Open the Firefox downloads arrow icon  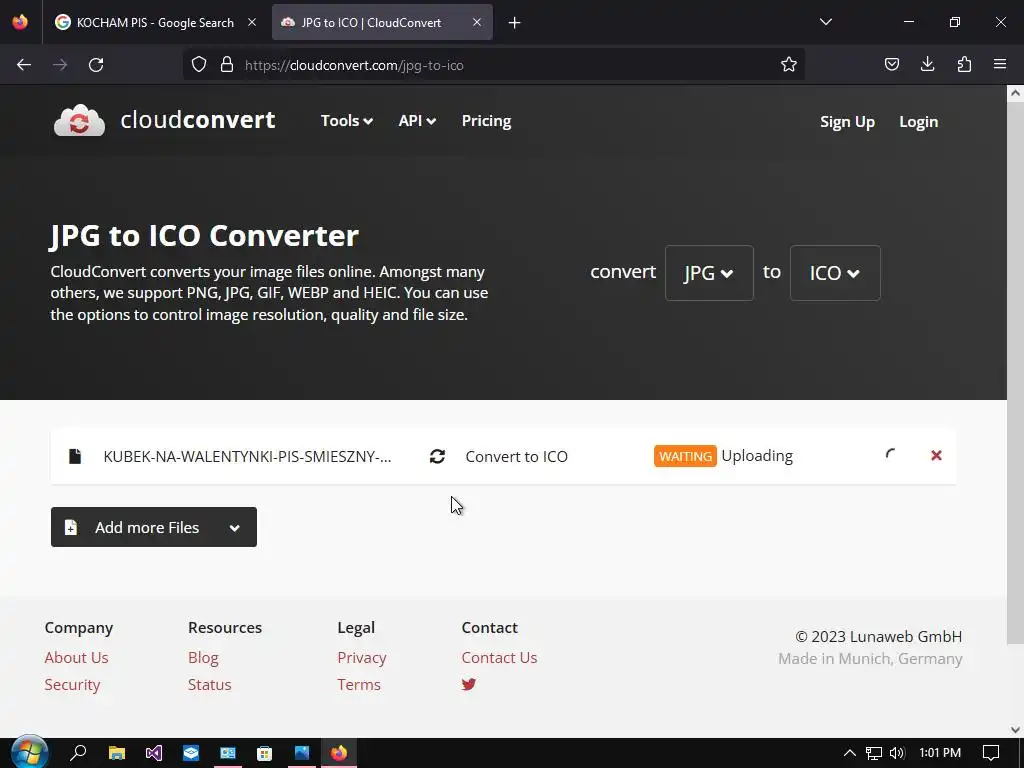[927, 64]
